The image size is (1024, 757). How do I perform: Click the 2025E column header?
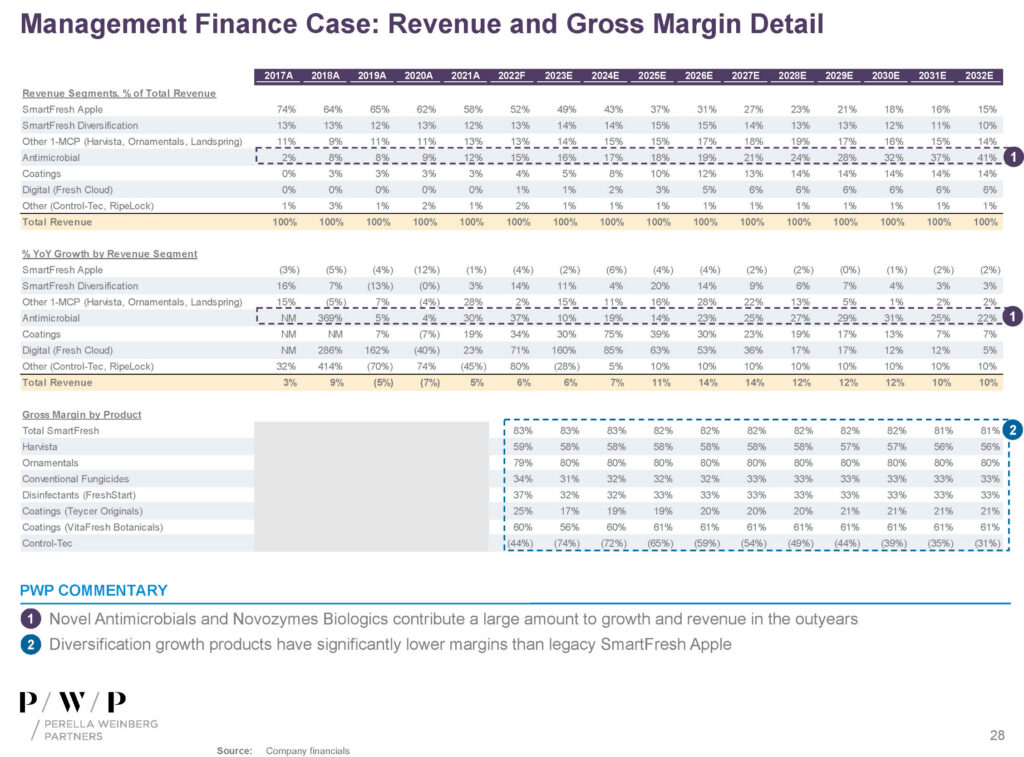(652, 76)
